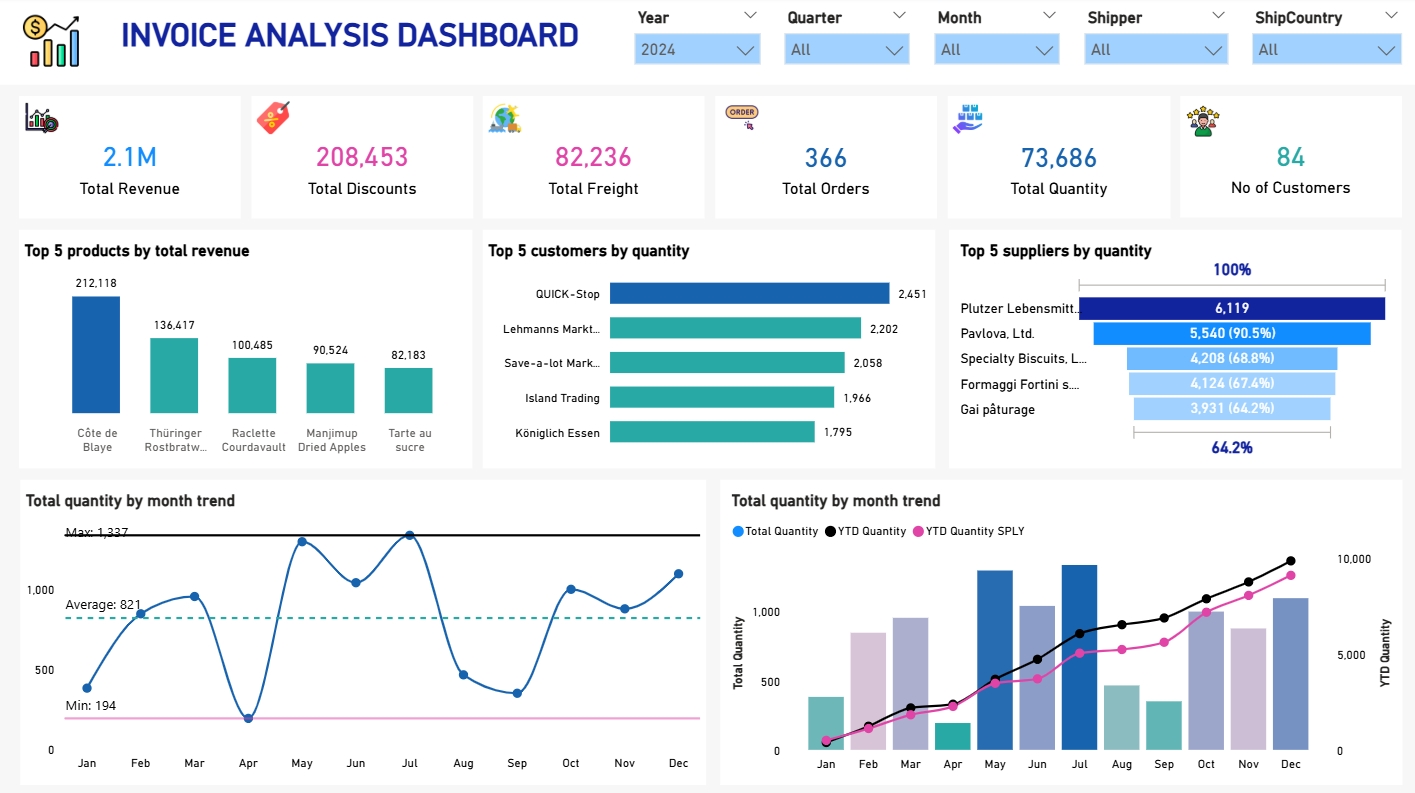1415x793 pixels.
Task: Click the chevron beside the Quarter header
Action: 899,16
